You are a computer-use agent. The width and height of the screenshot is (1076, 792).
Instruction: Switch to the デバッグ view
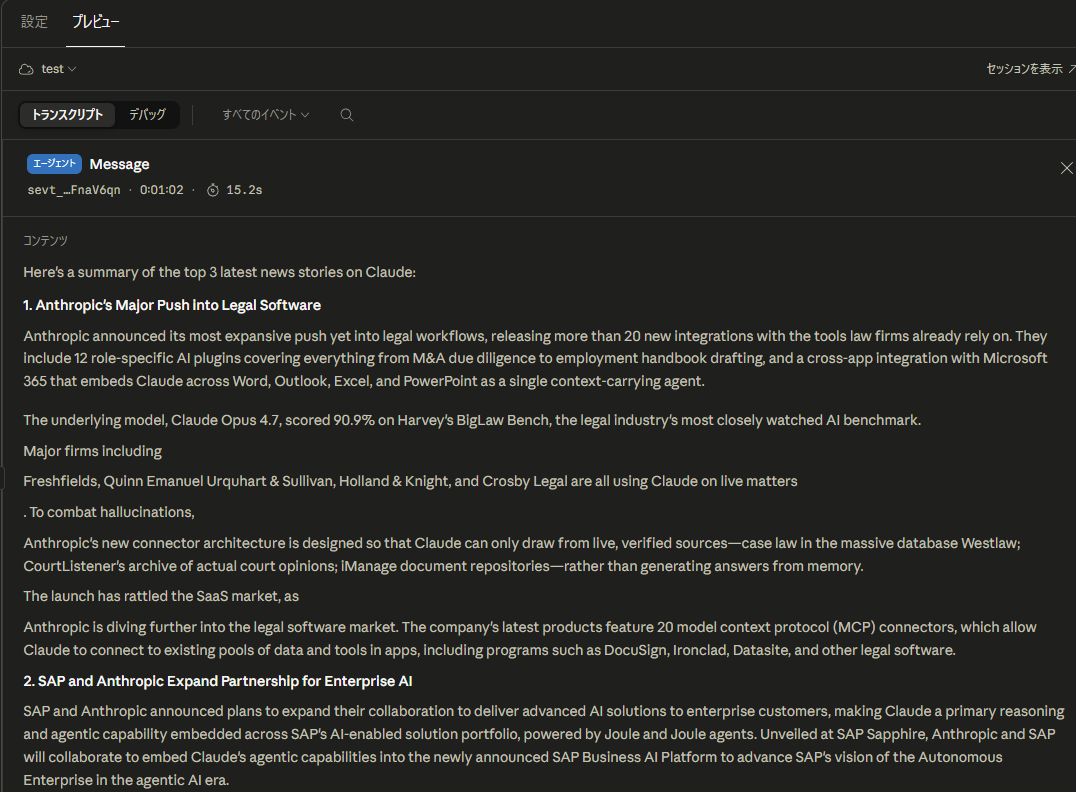148,115
